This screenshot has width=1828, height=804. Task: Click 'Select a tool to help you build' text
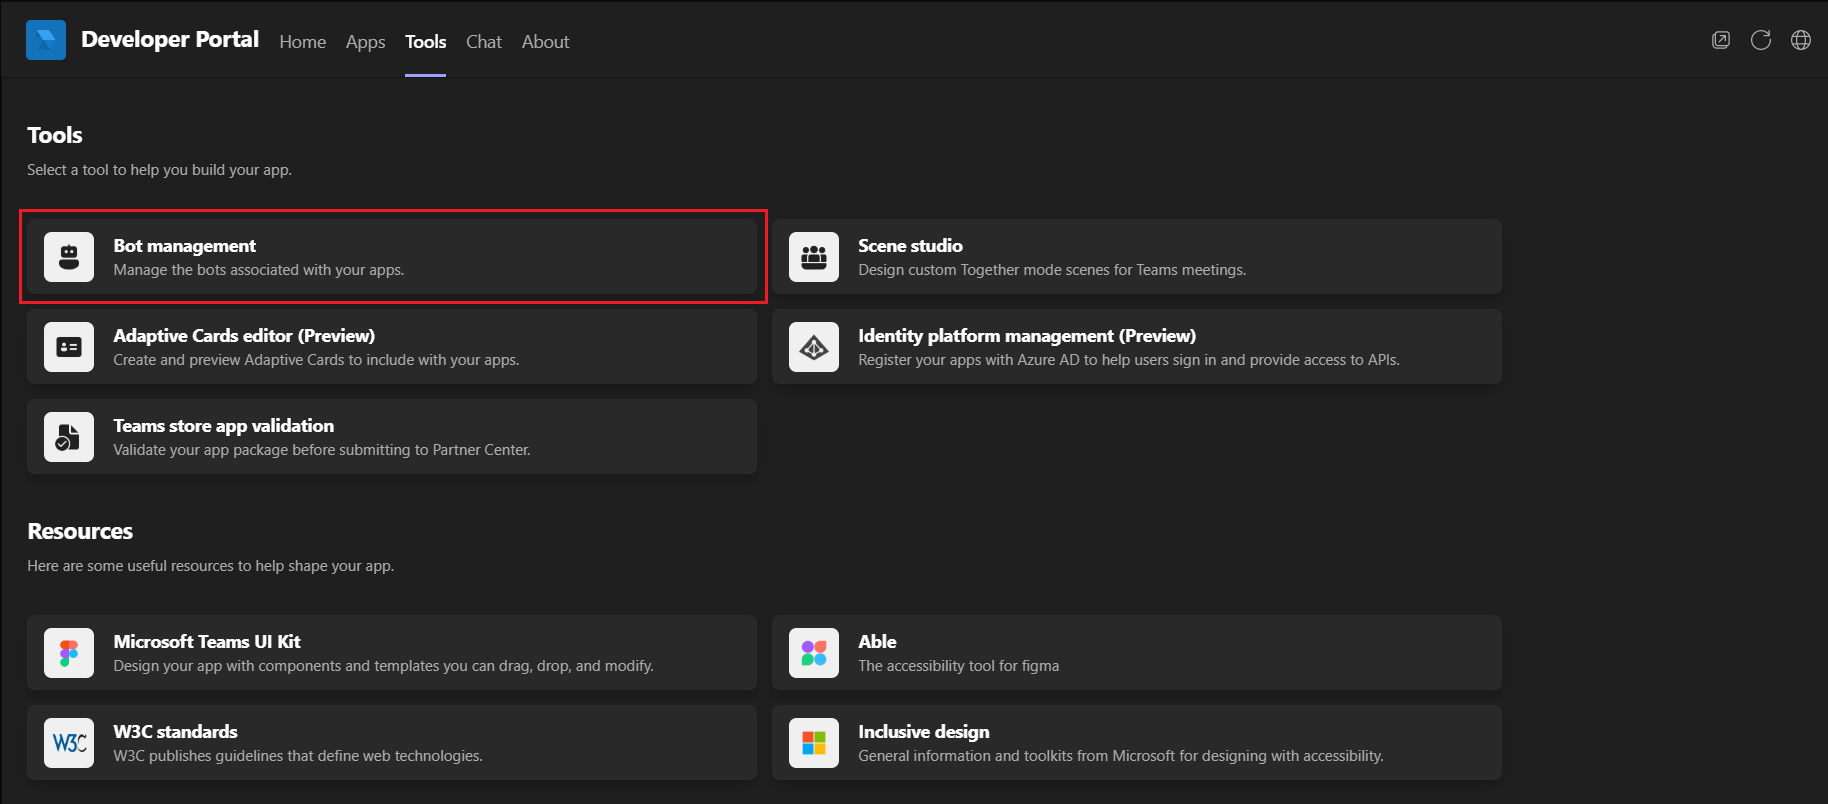point(159,170)
